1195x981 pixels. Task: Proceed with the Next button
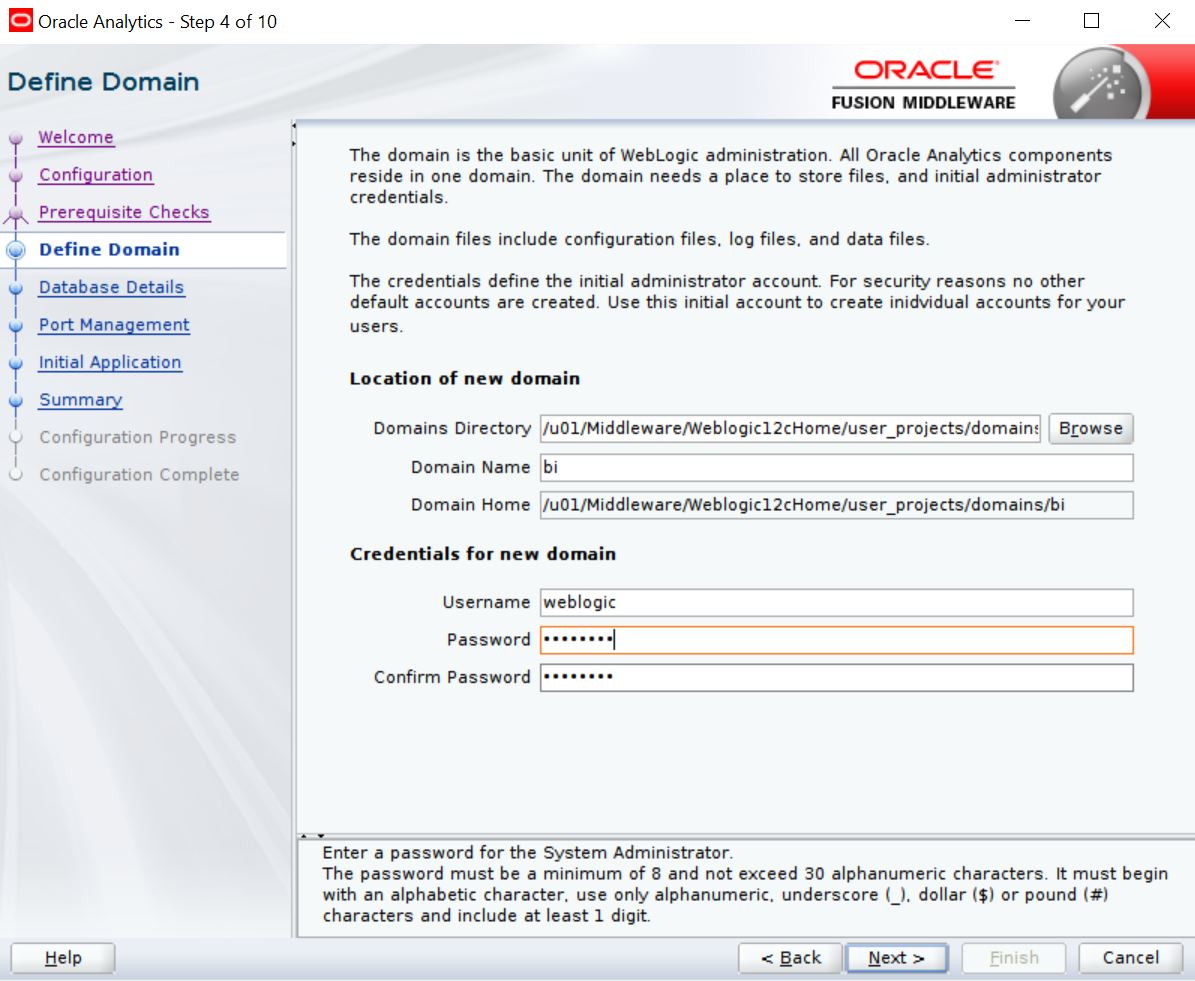pos(896,958)
